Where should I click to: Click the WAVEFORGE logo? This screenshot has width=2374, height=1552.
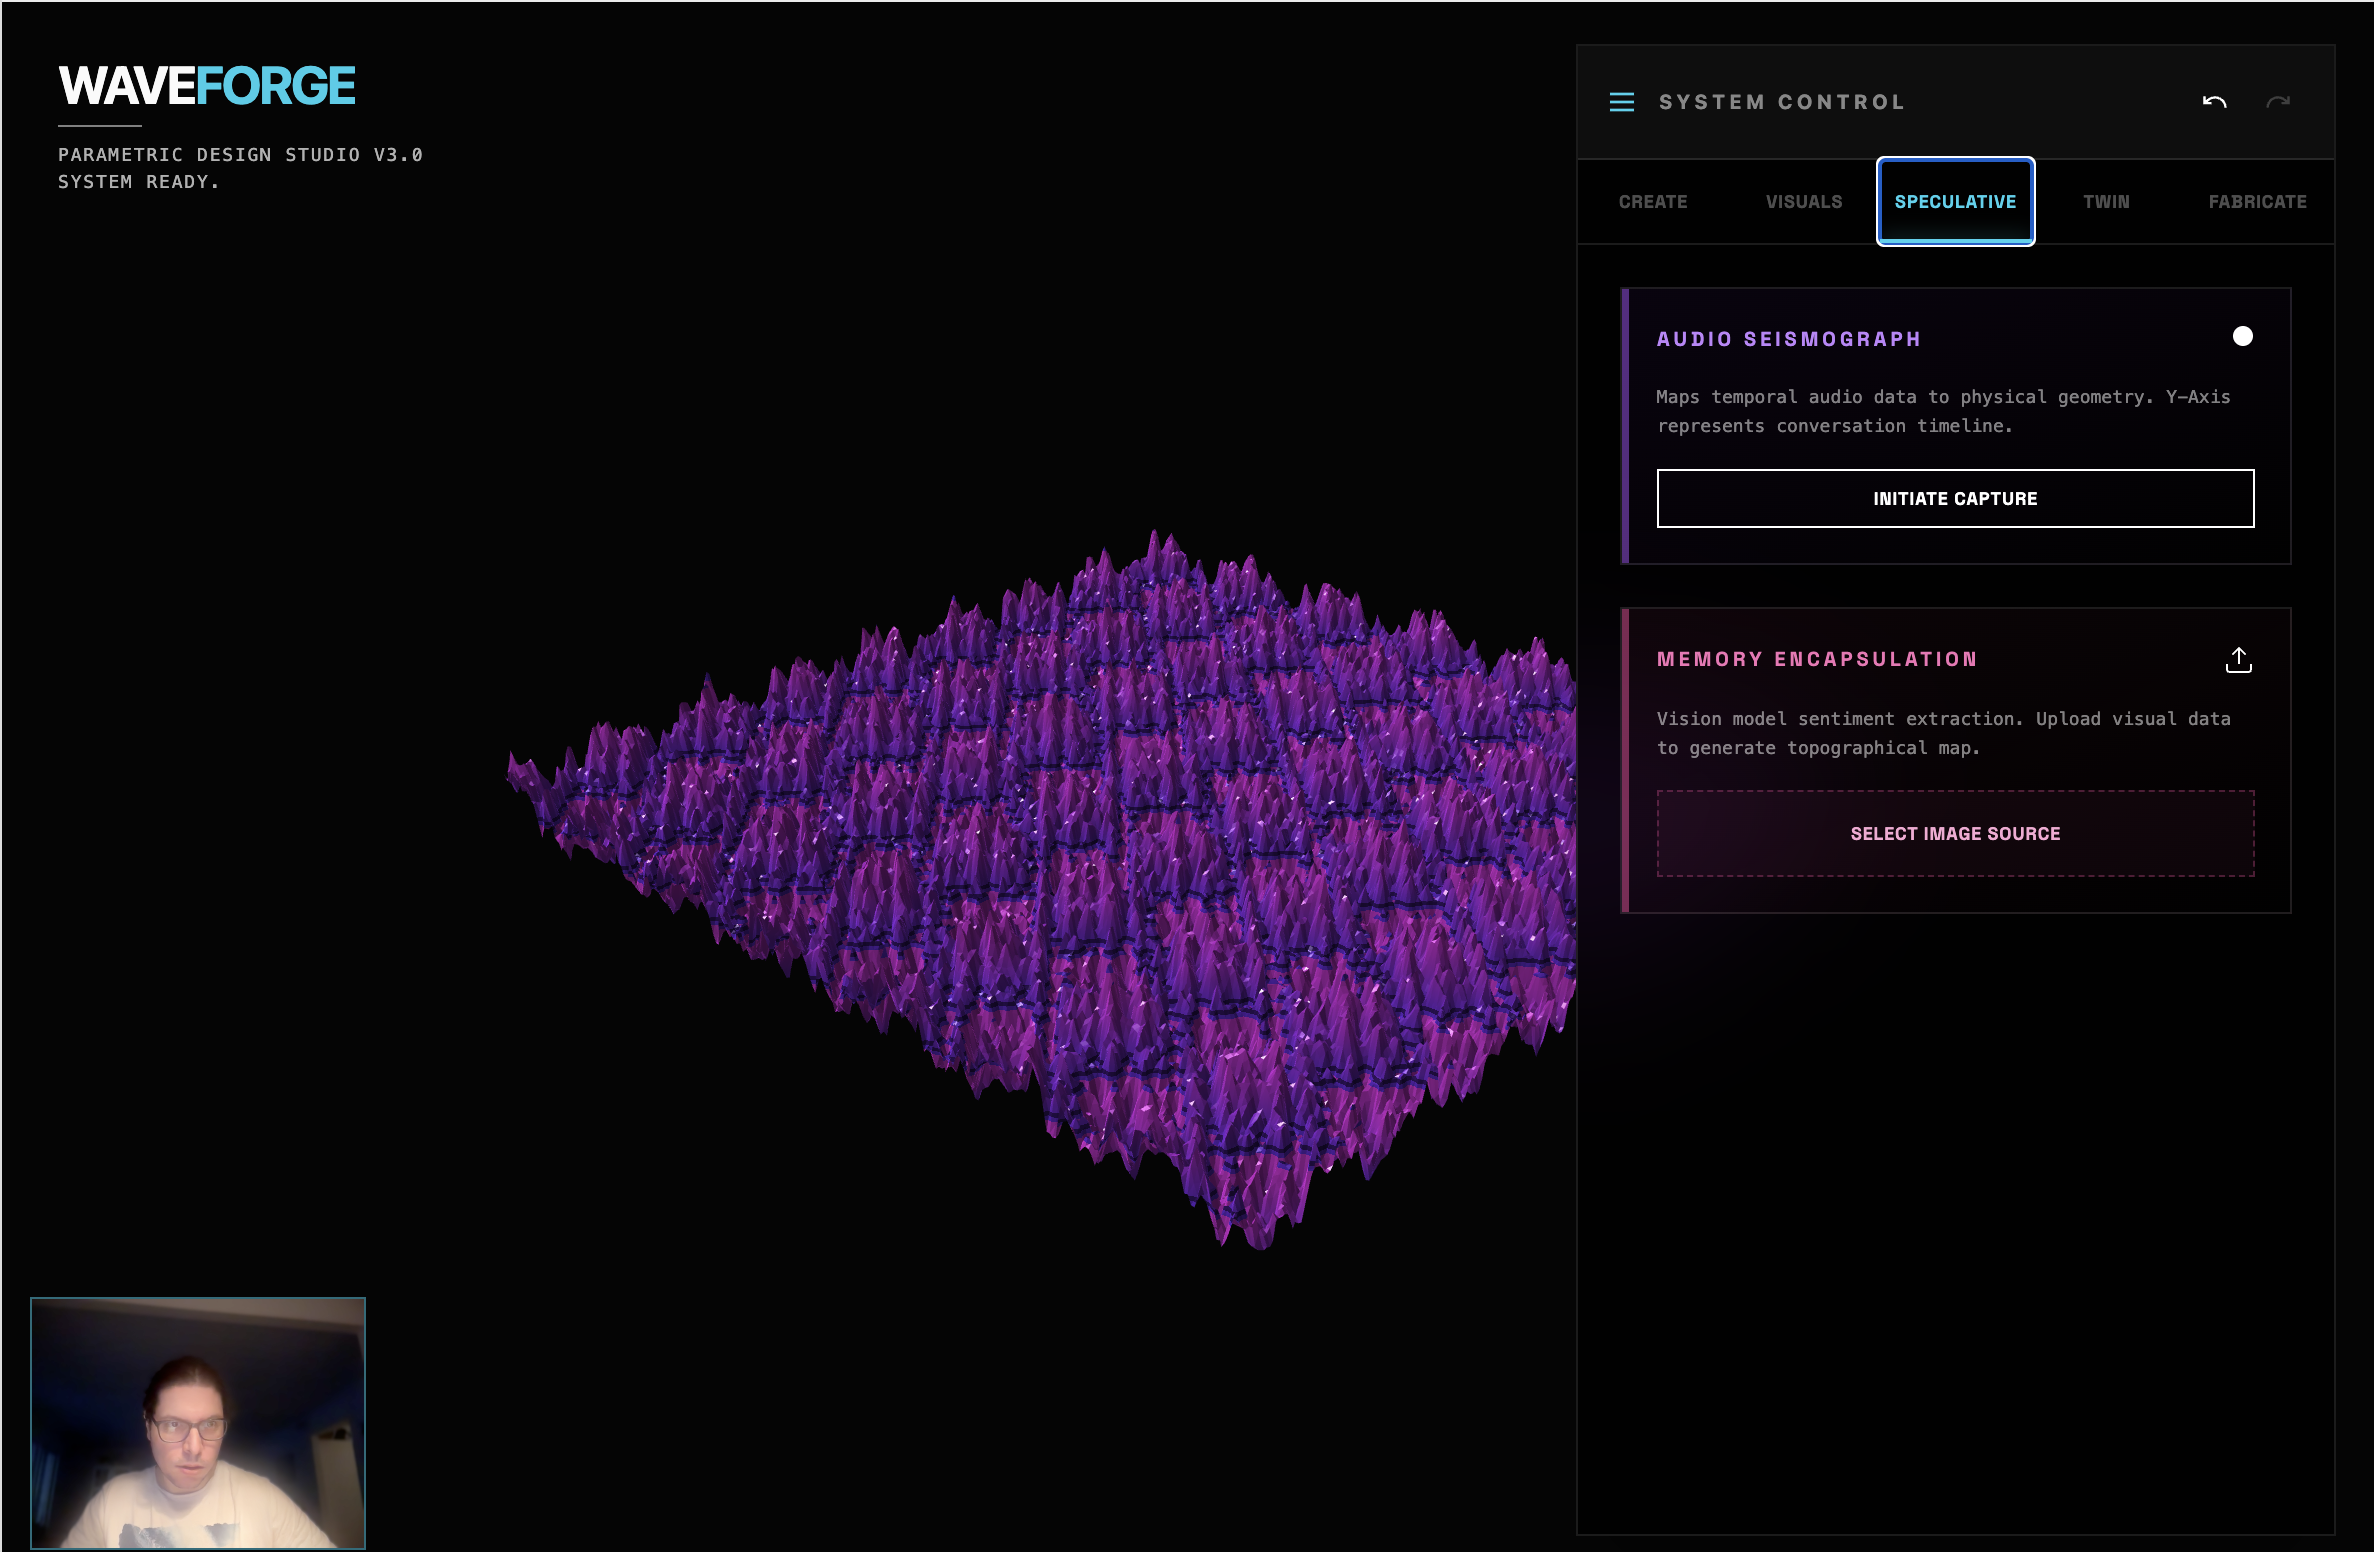tap(207, 86)
